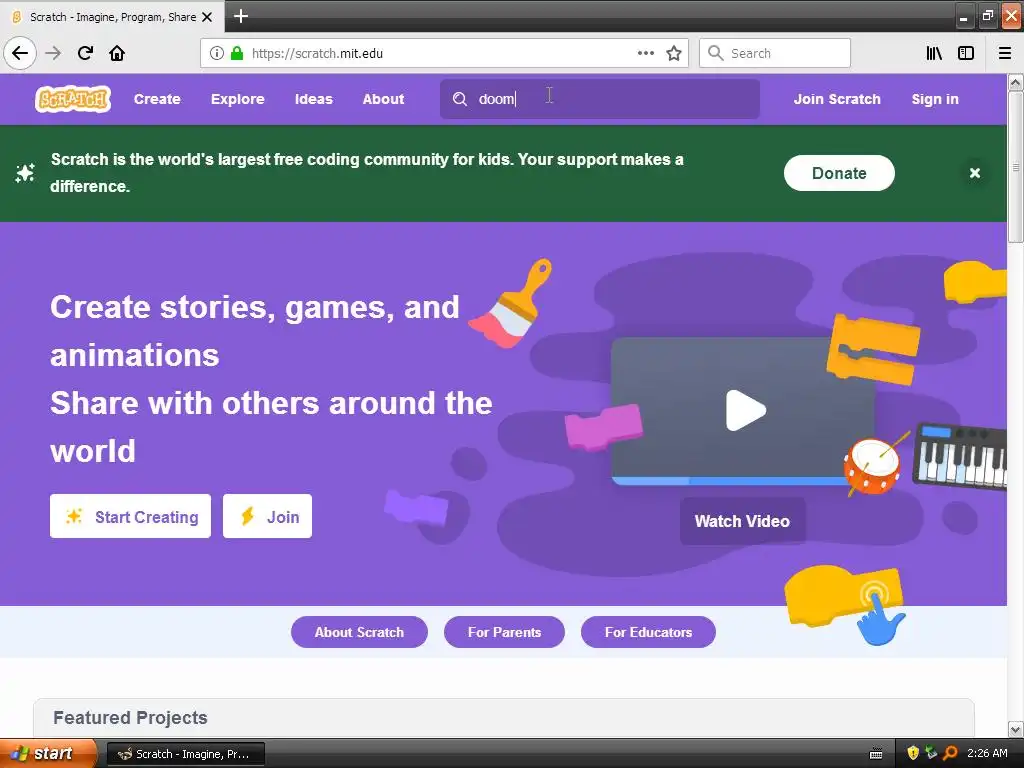
Task: Click the green padlock security icon
Action: [237, 53]
